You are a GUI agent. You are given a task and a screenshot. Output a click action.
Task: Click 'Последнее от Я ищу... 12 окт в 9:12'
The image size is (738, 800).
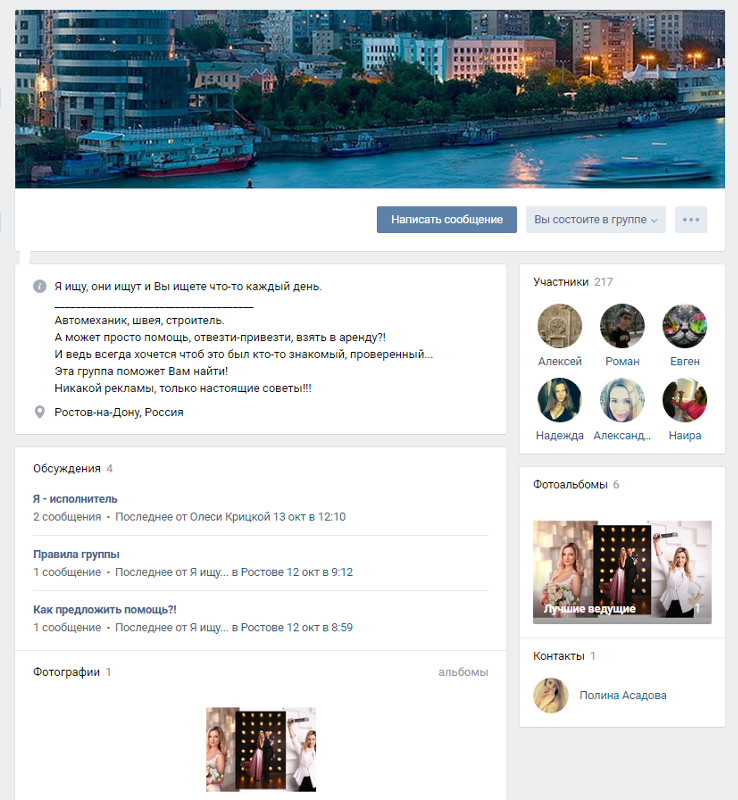[234, 572]
